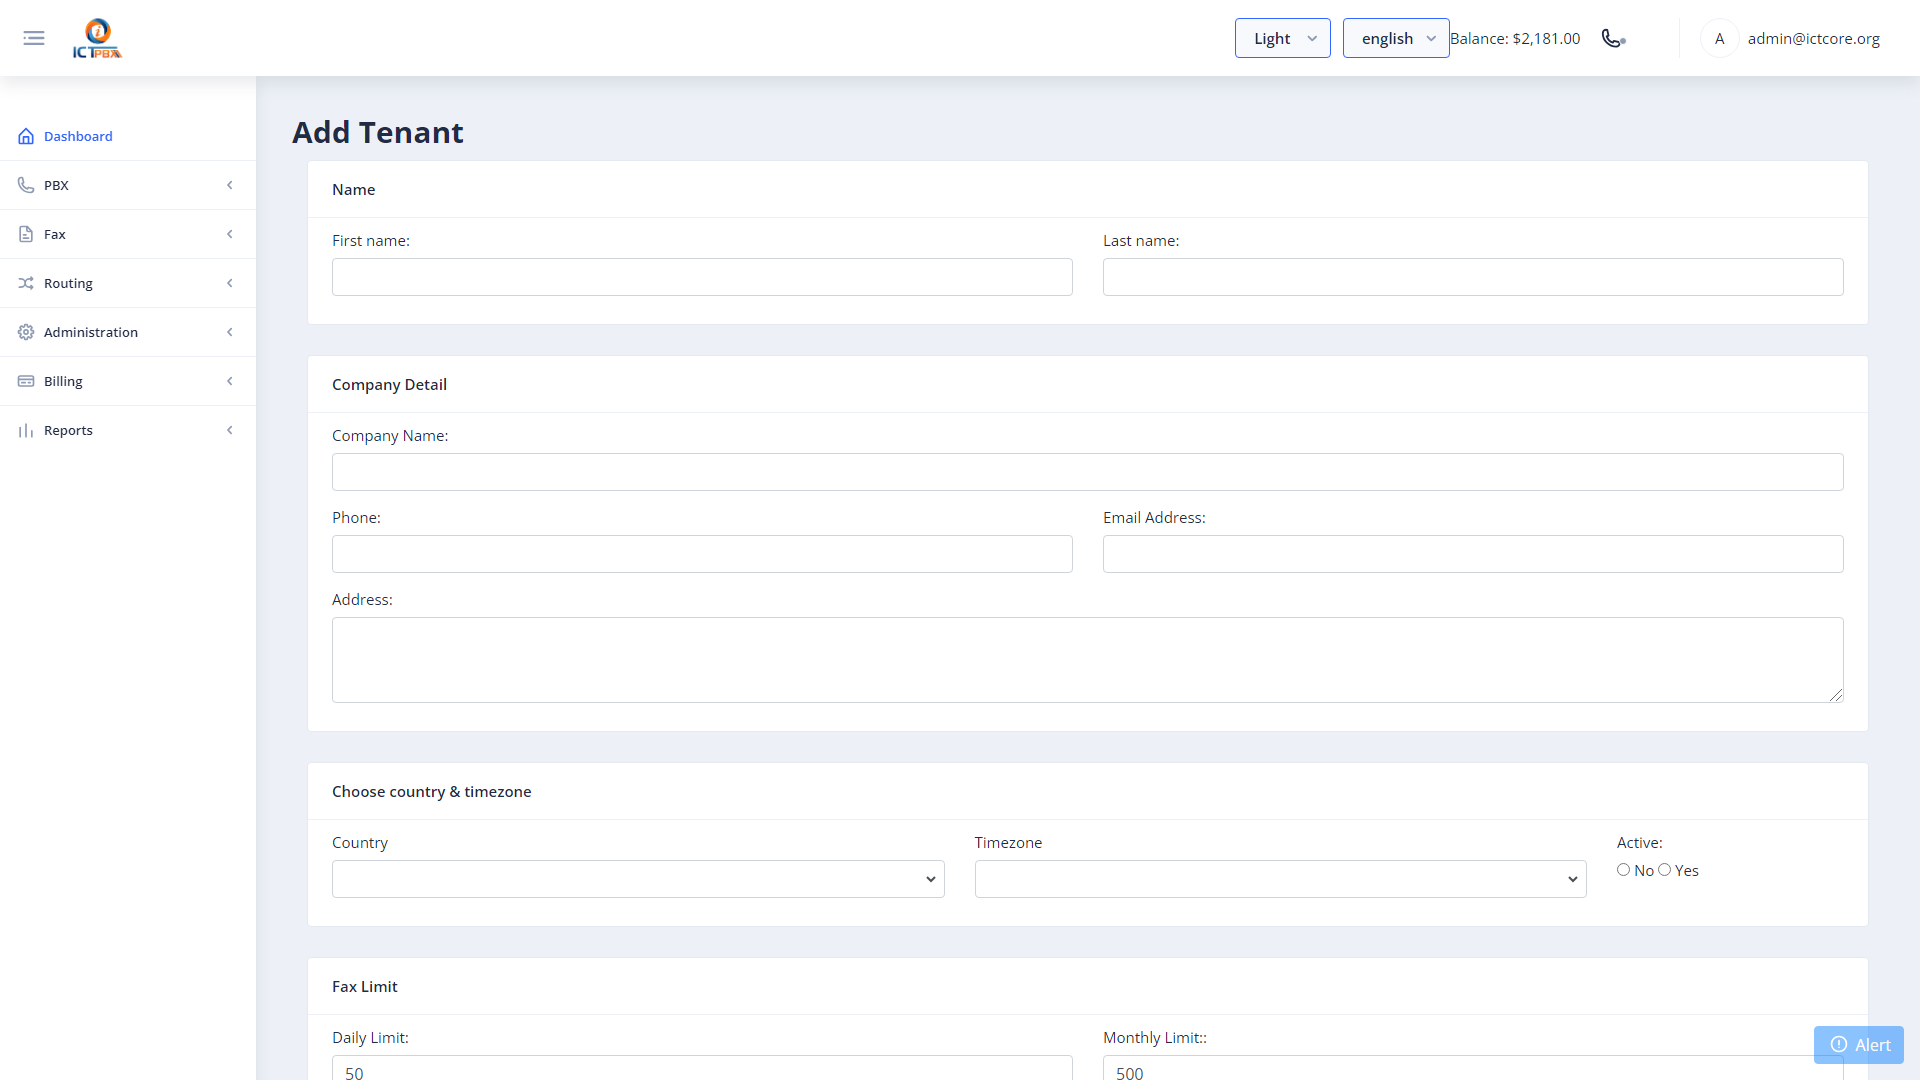Image resolution: width=1920 pixels, height=1080 pixels.
Task: Open the Fax sidebar menu item
Action: 128,234
